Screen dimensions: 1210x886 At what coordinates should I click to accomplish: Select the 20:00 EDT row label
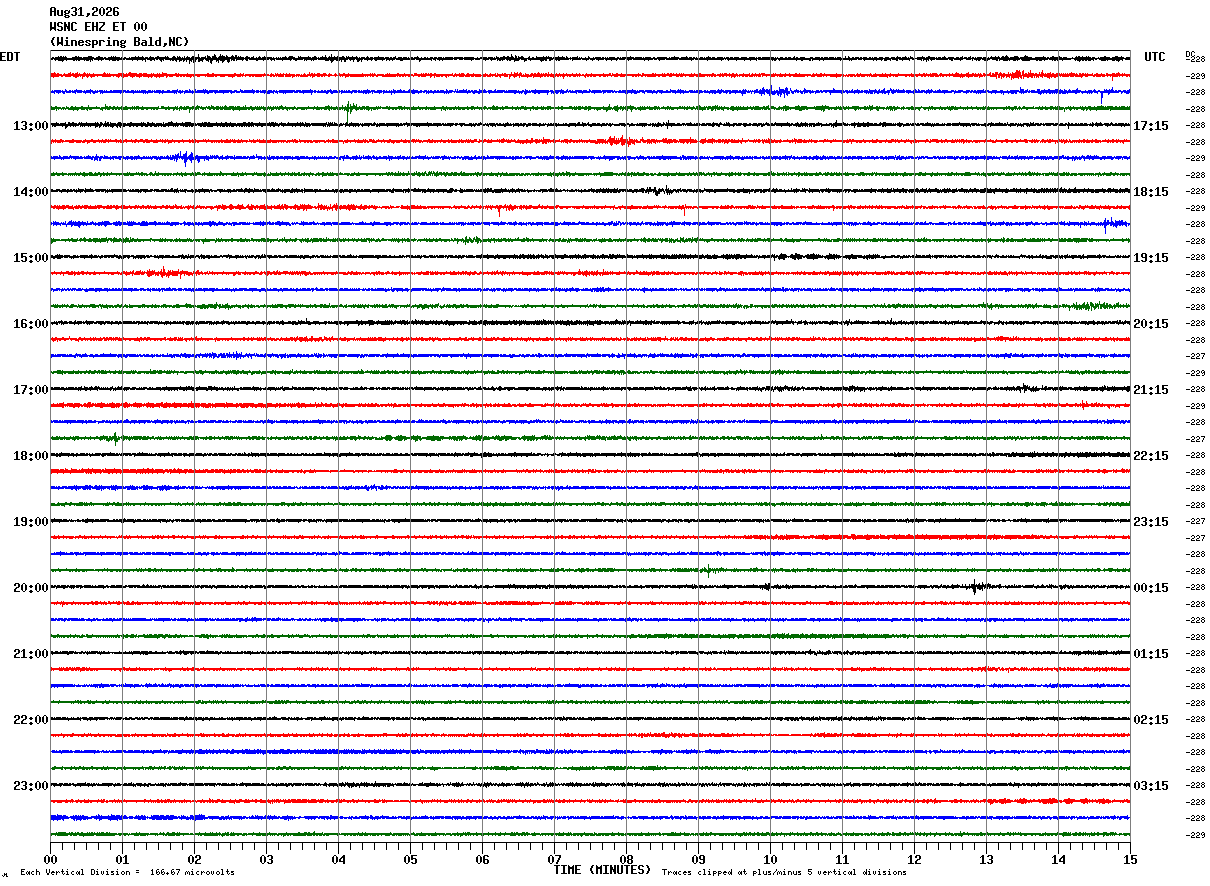point(30,588)
